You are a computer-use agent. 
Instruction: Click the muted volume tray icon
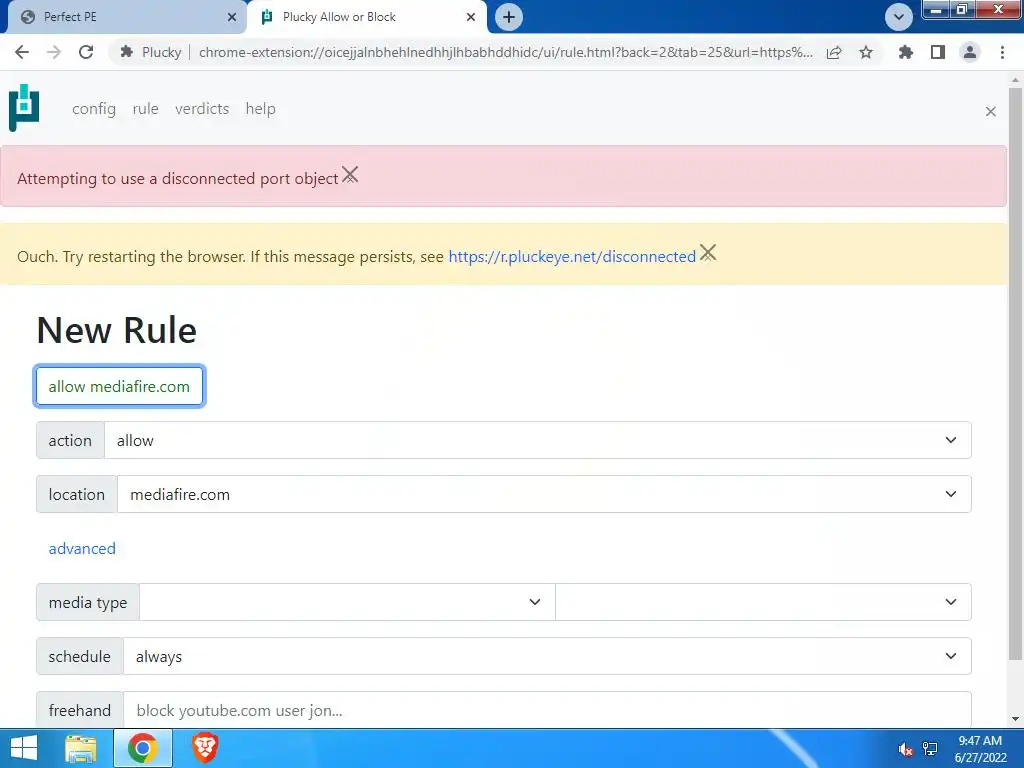tap(905, 749)
